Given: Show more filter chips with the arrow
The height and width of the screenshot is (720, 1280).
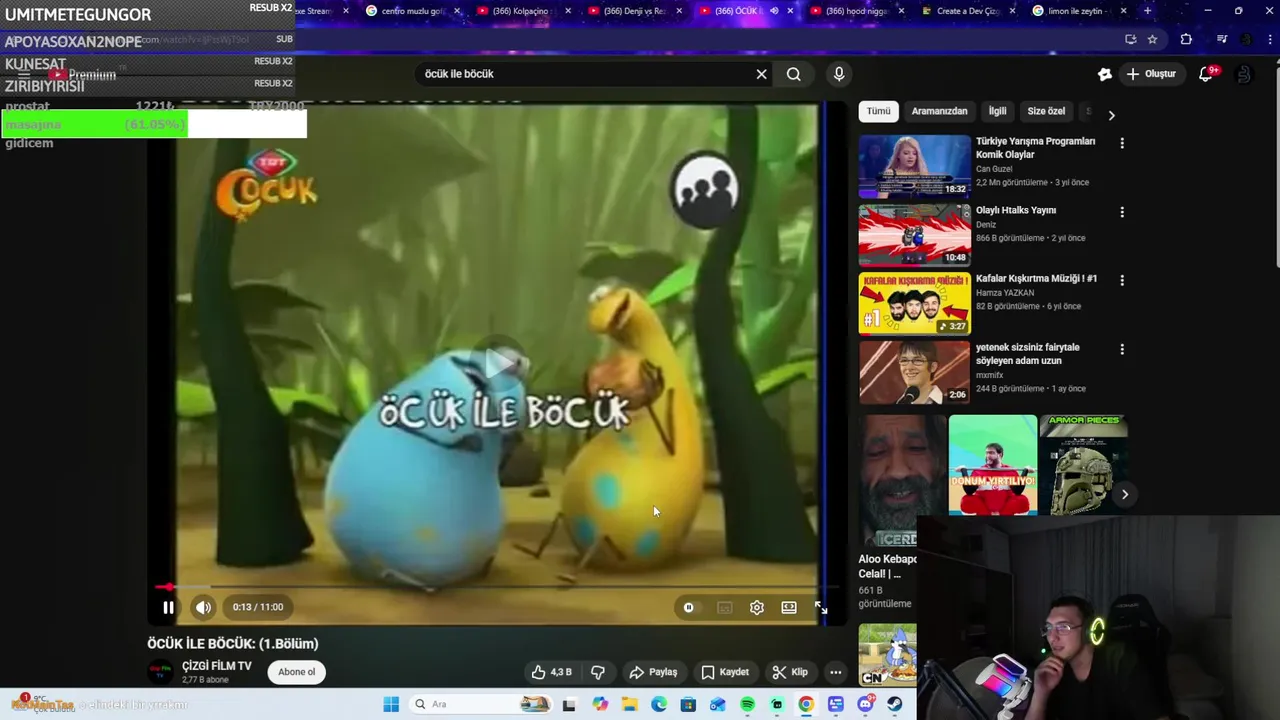Looking at the screenshot, I should tap(1111, 115).
